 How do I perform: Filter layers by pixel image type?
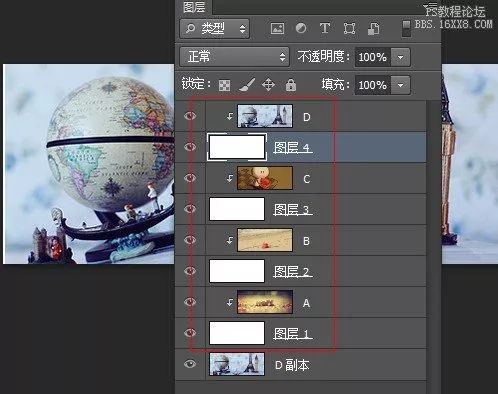coord(277,28)
